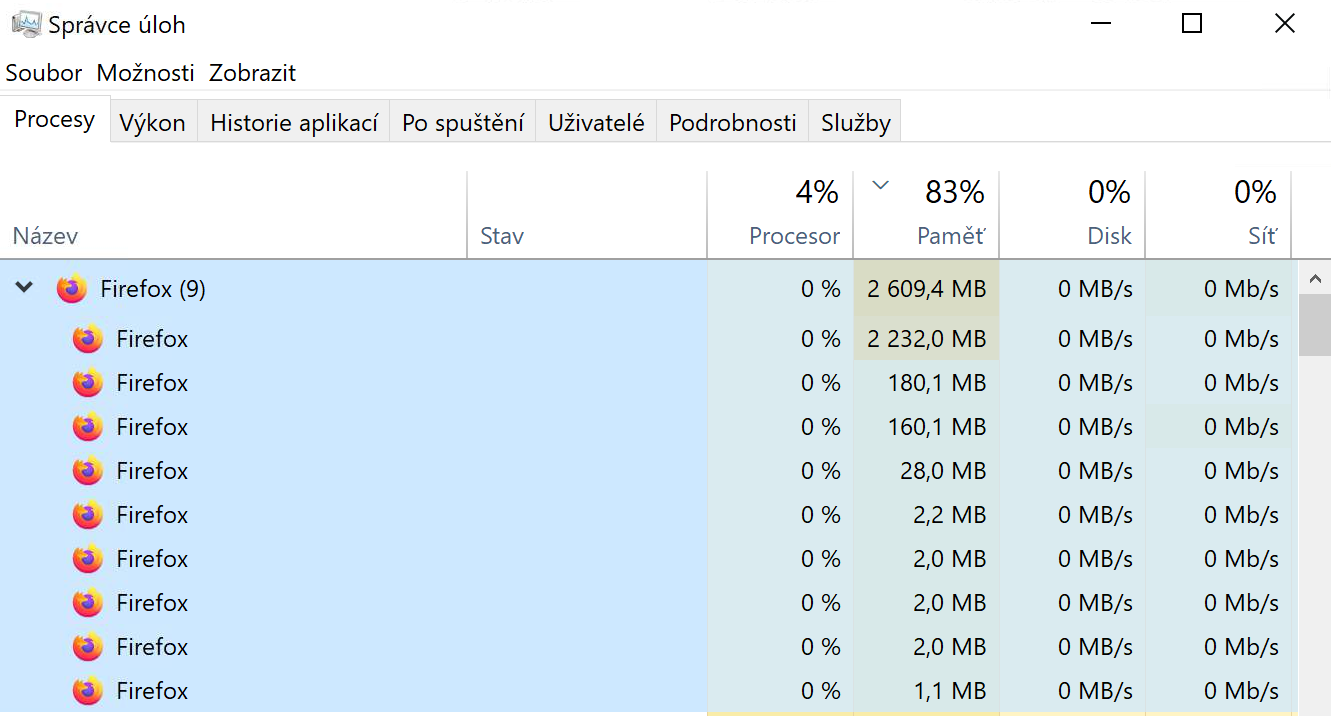The image size is (1331, 716).
Task: Click the Firefox icon on the 1,1 MB row
Action: pos(87,690)
